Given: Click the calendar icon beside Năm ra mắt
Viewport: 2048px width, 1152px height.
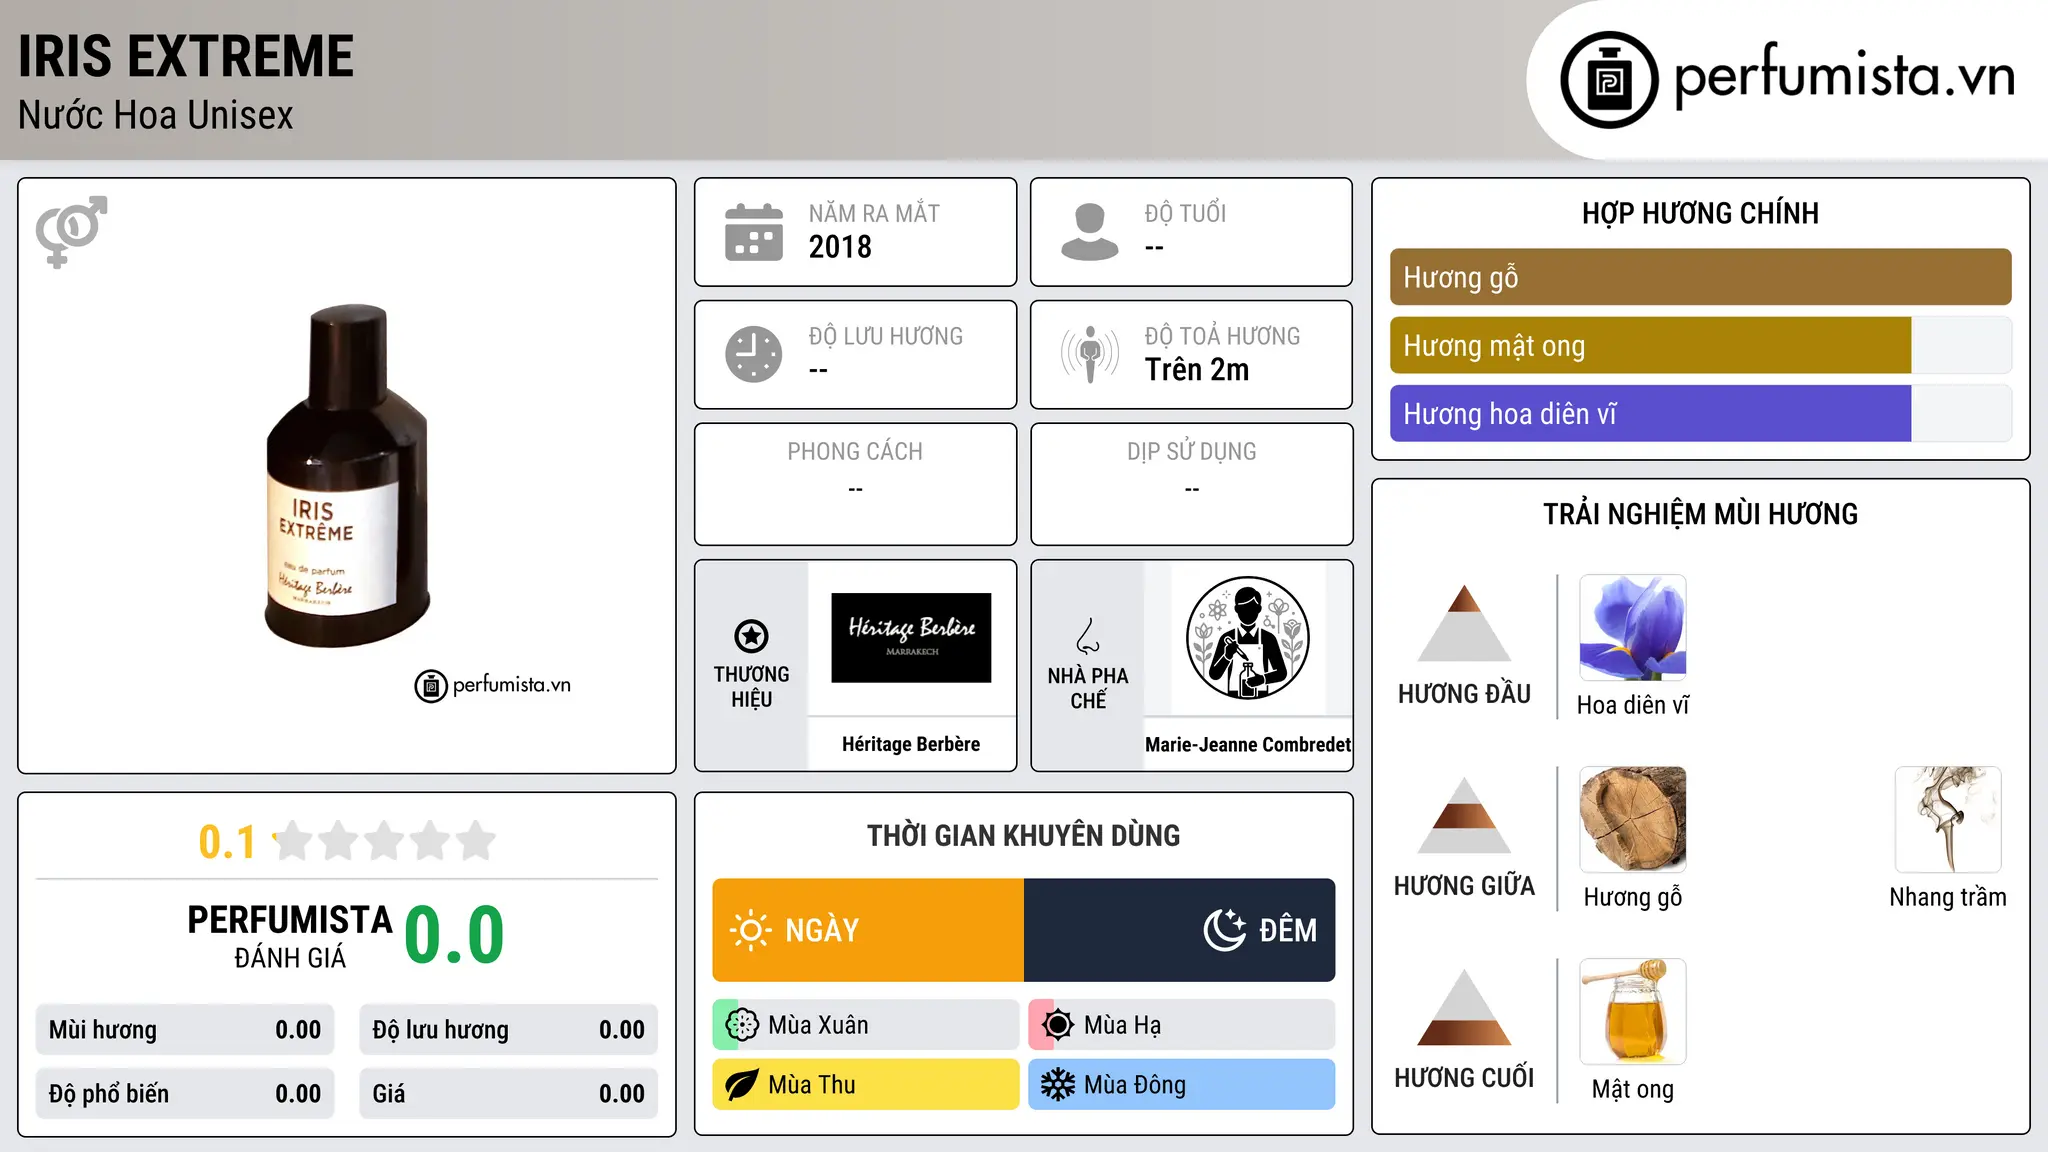Looking at the screenshot, I should click(754, 232).
